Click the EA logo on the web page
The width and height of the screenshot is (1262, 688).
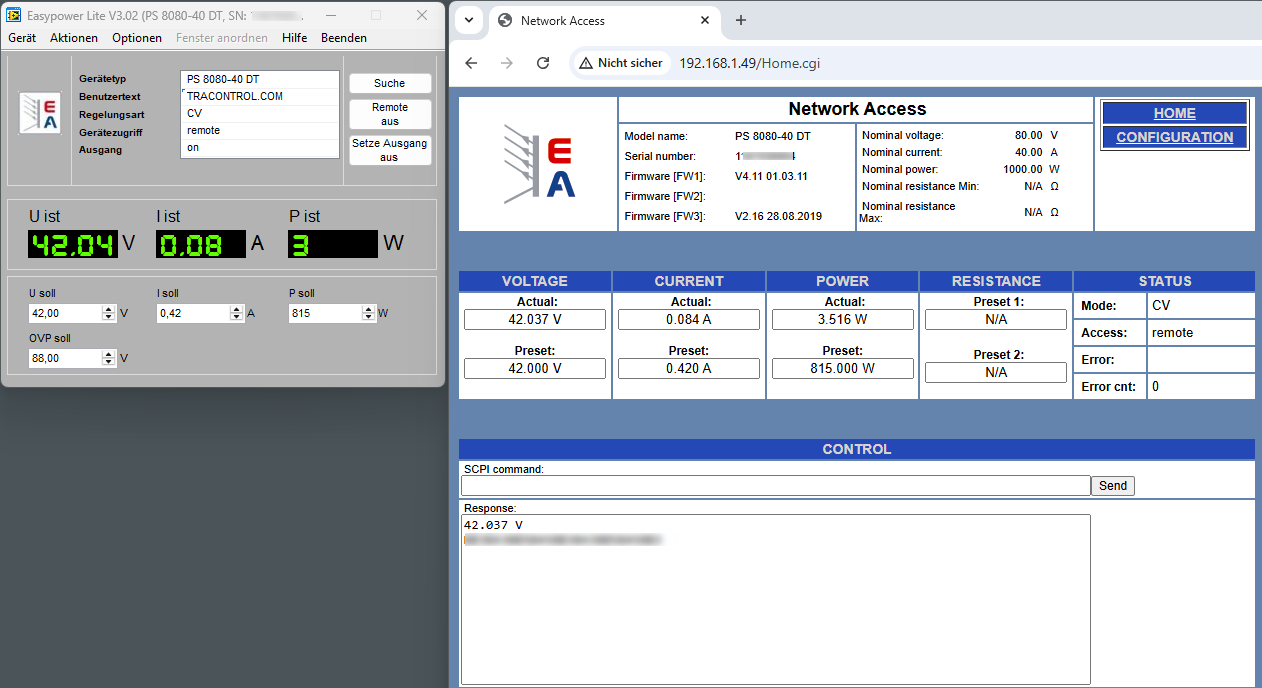coord(539,164)
